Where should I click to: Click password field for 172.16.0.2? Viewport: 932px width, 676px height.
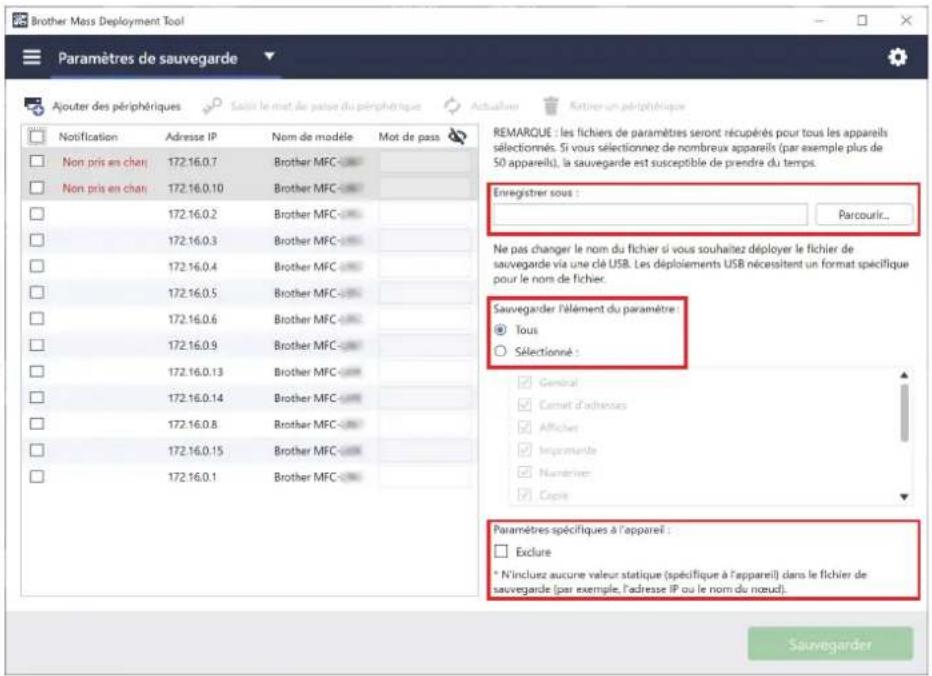[426, 214]
